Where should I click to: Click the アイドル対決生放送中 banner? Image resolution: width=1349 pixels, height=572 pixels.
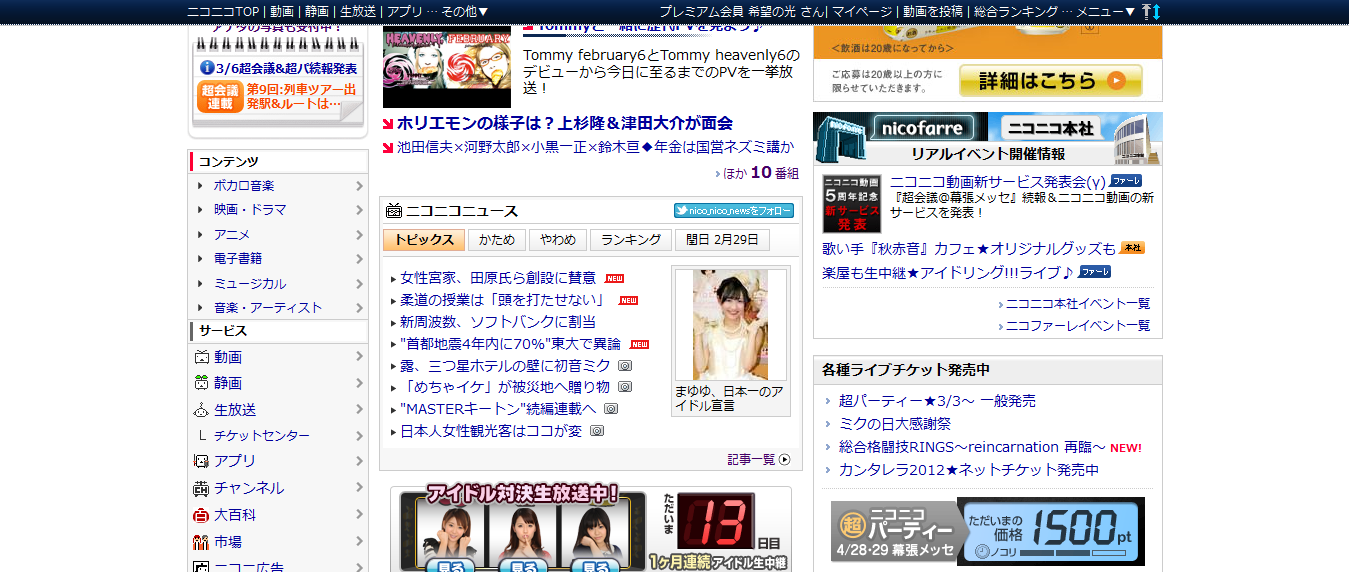pos(591,529)
